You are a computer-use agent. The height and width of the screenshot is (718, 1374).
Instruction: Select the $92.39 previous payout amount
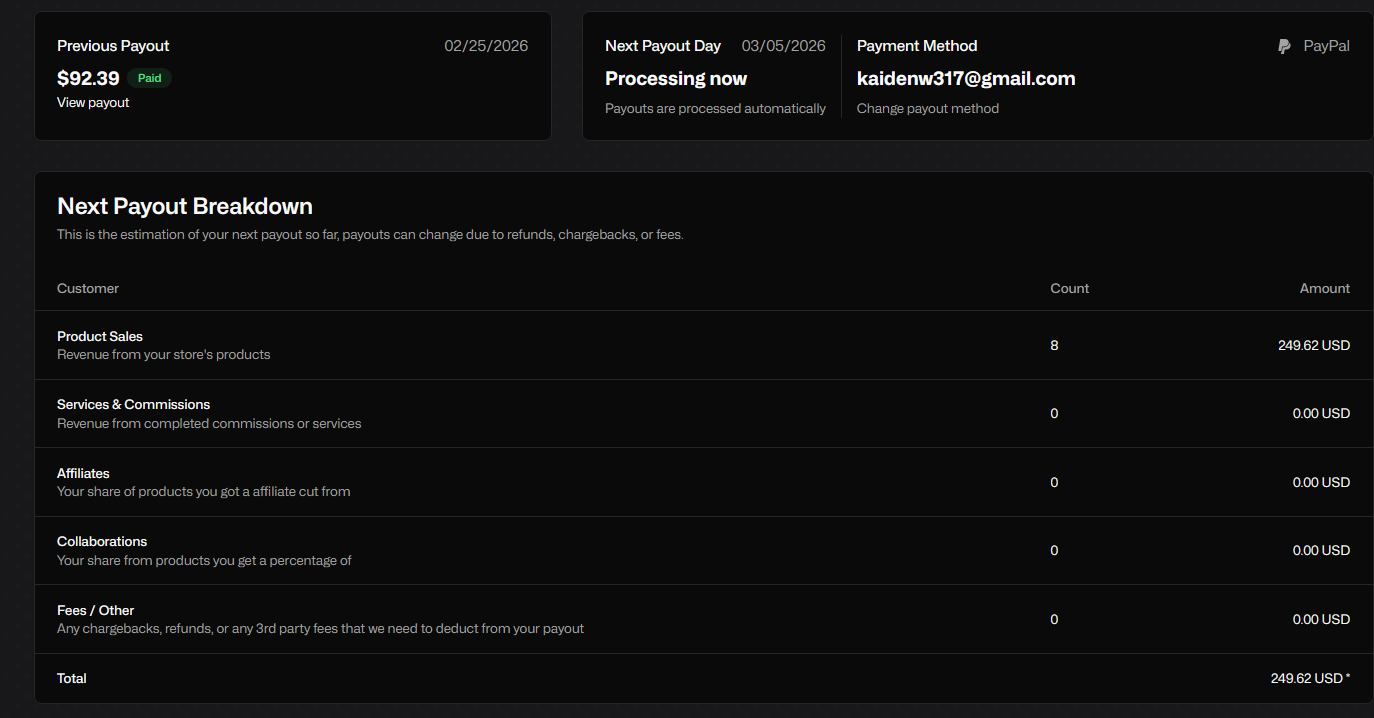click(88, 78)
